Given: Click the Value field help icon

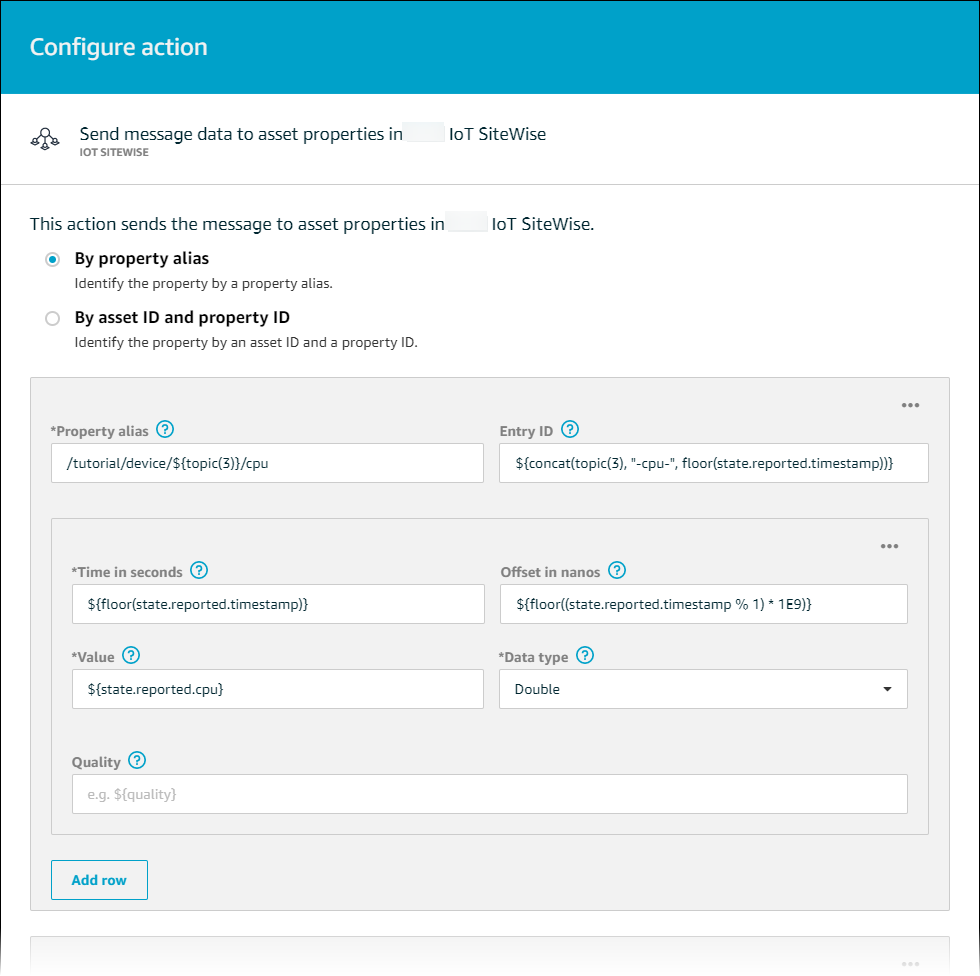Looking at the screenshot, I should 130,656.
